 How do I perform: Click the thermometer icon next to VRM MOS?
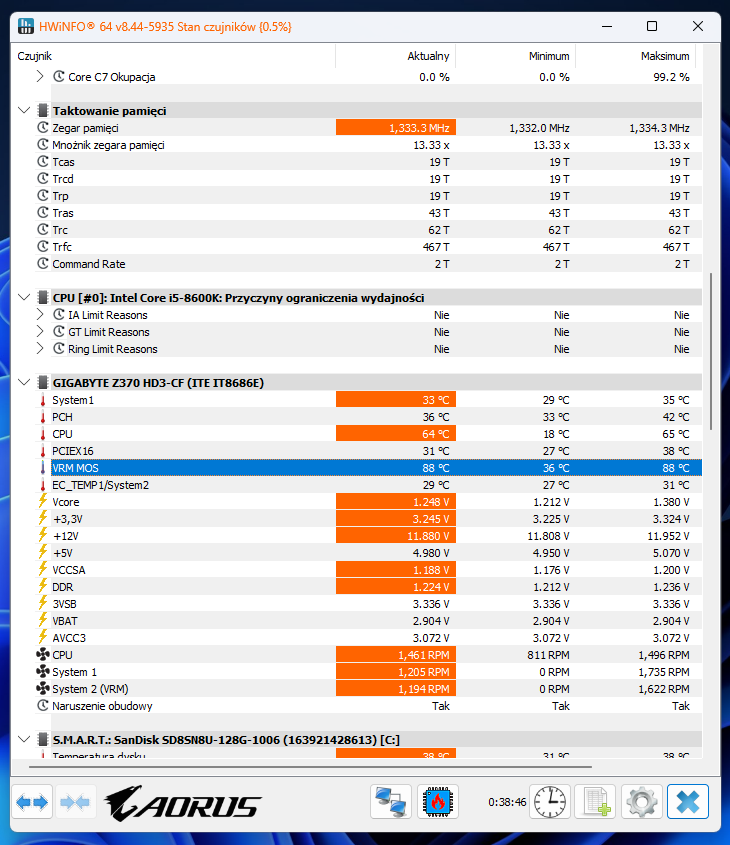pos(43,468)
